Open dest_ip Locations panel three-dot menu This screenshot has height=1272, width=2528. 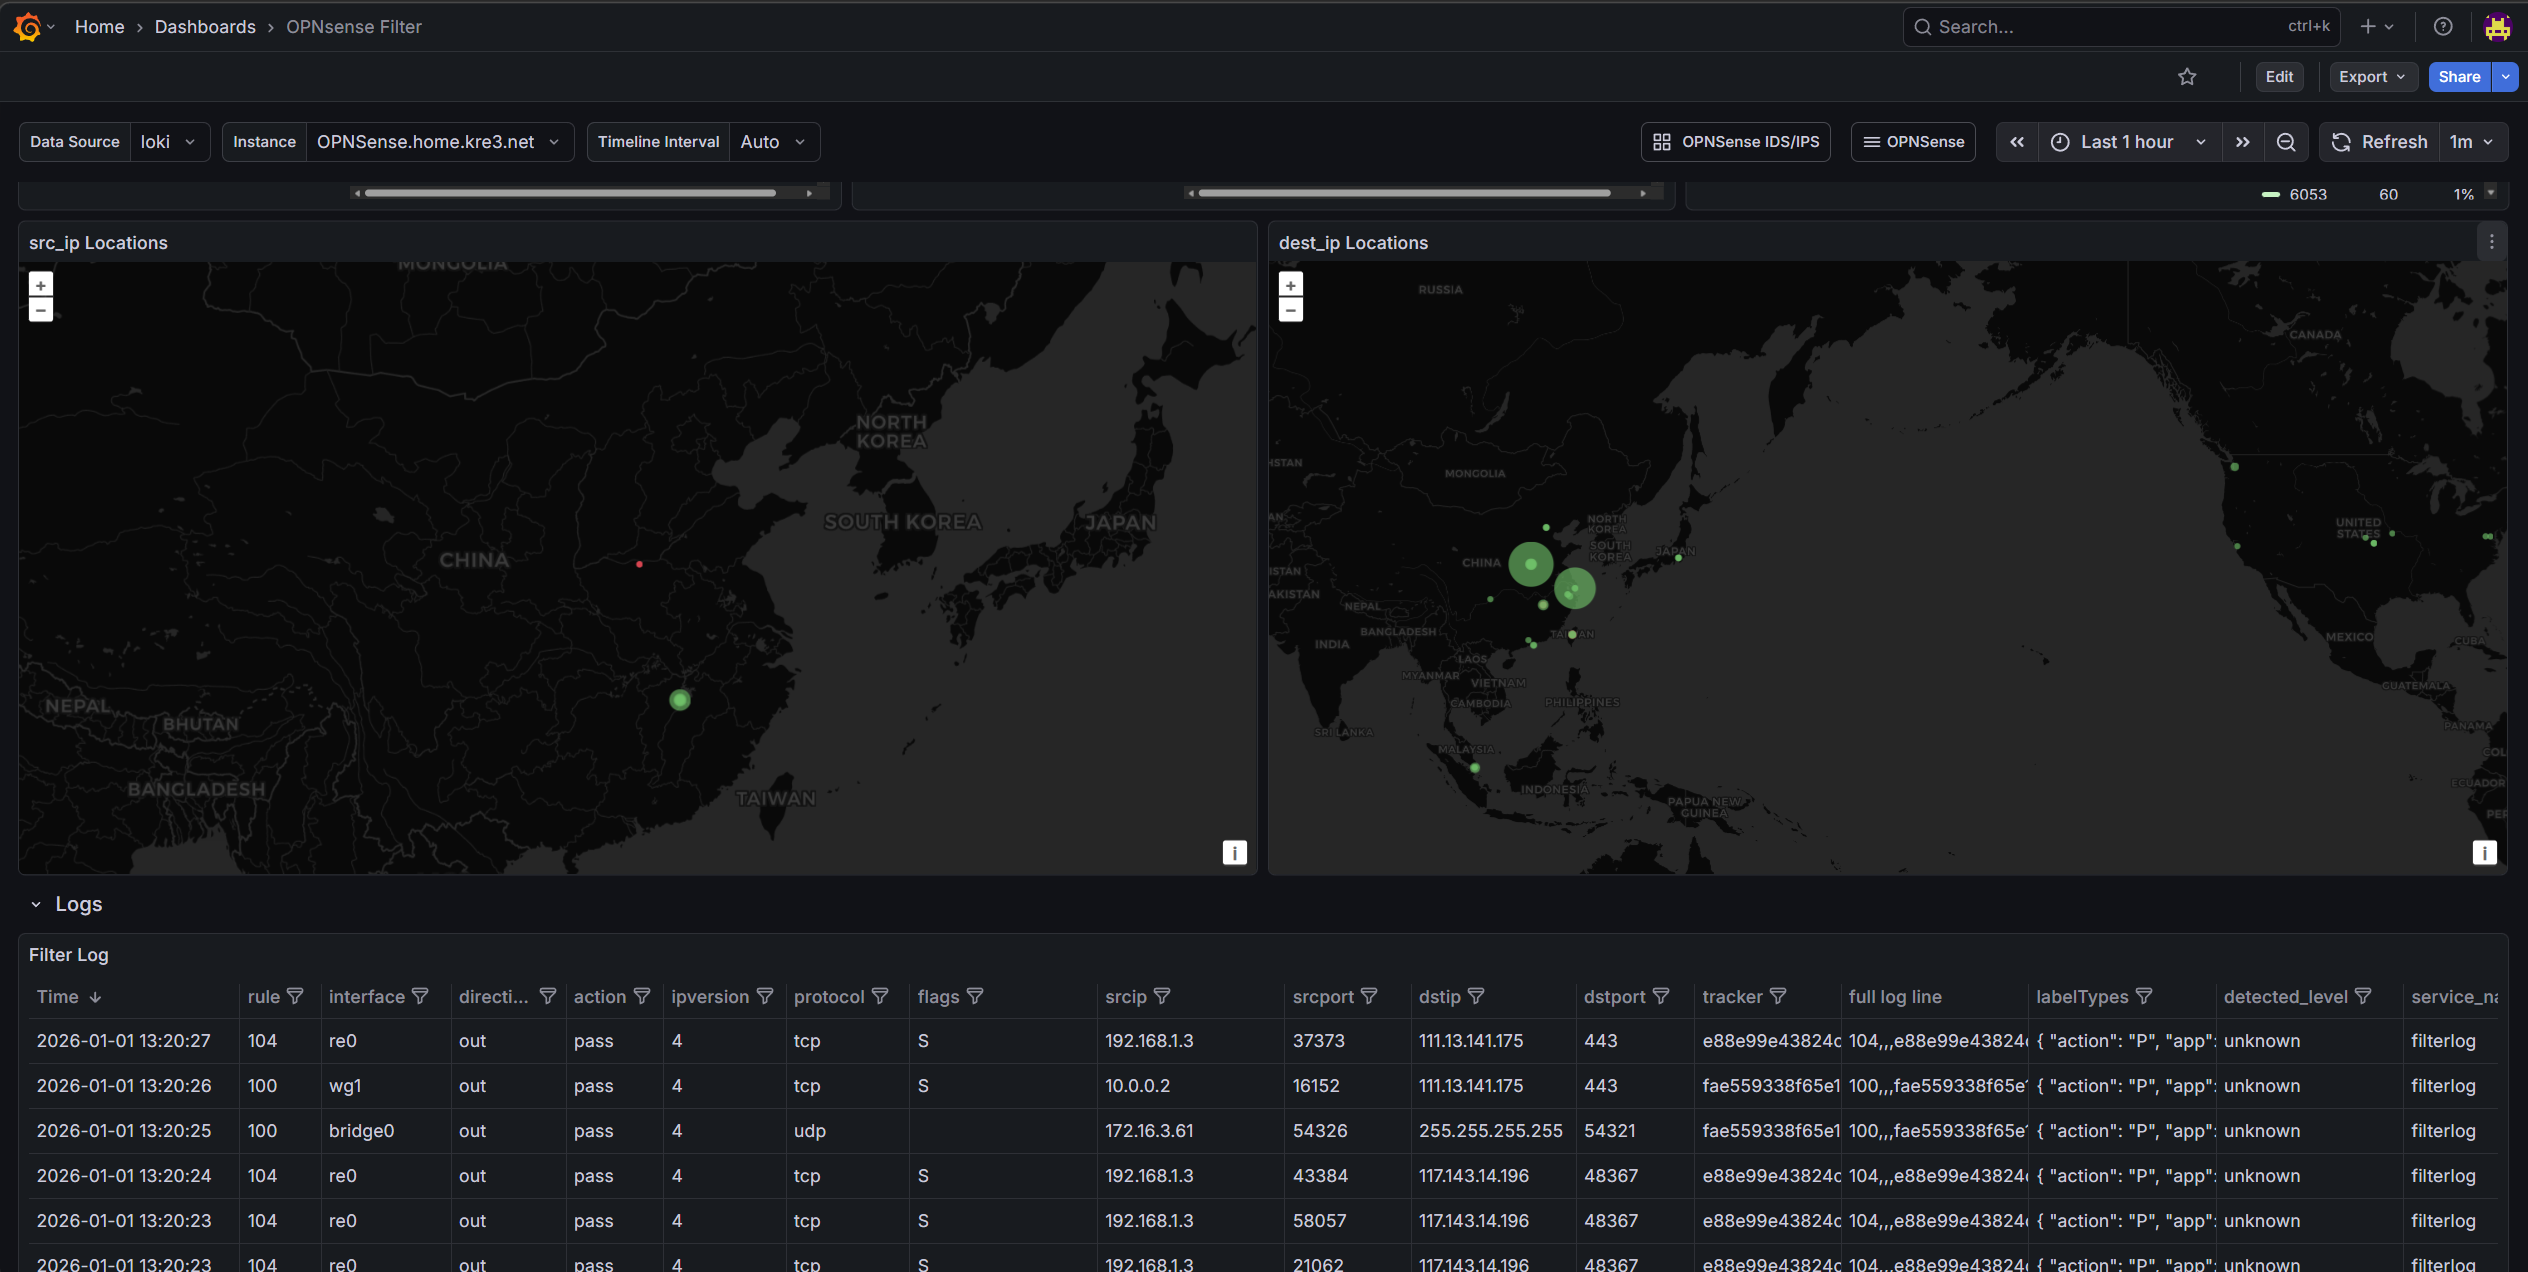click(x=2491, y=242)
